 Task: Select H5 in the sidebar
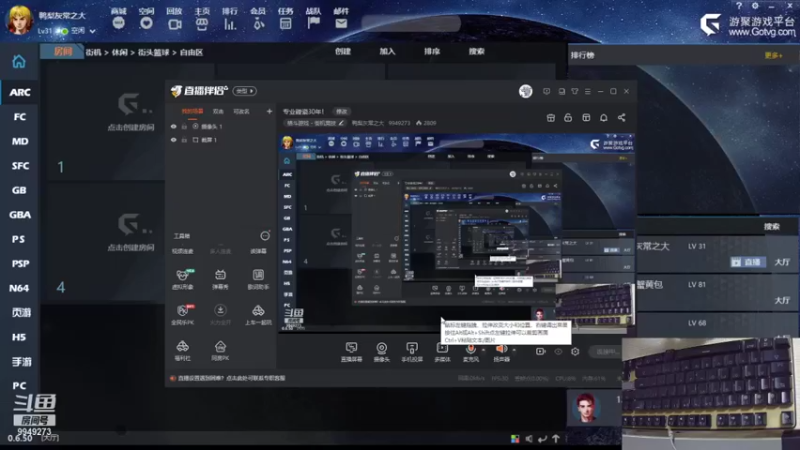[x=19, y=337]
